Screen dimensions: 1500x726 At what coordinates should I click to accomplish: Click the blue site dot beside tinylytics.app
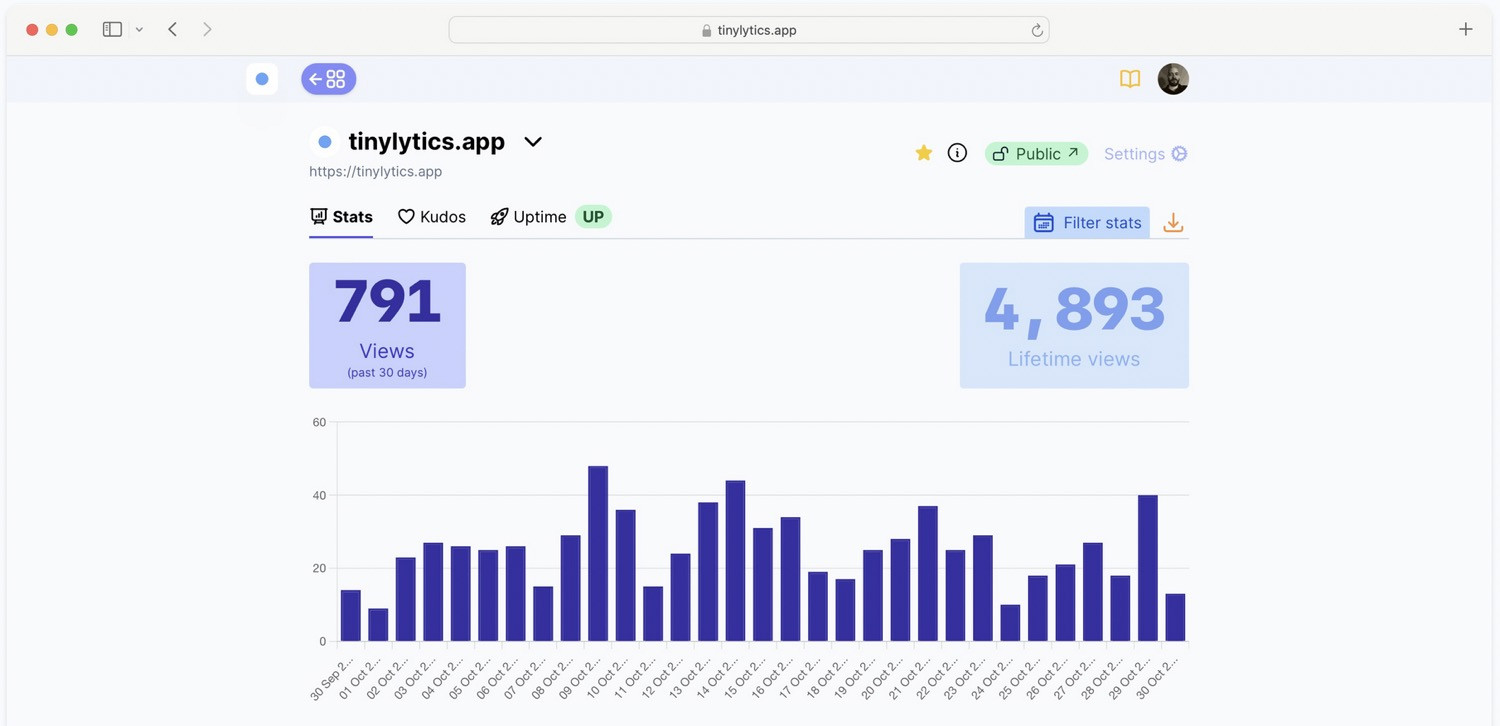coord(324,141)
